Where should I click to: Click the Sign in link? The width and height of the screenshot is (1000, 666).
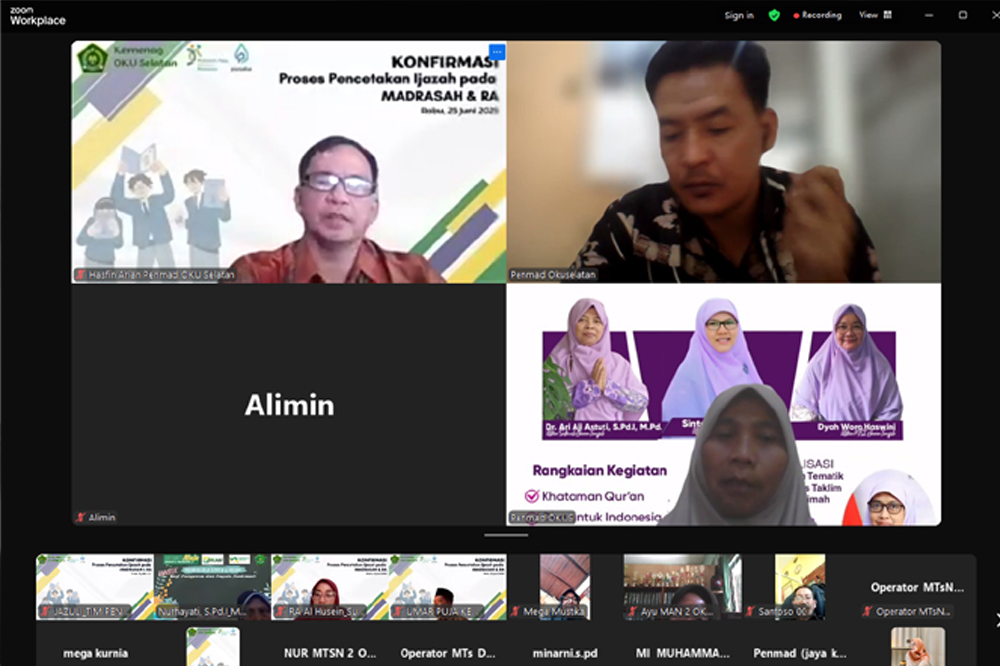click(x=739, y=15)
